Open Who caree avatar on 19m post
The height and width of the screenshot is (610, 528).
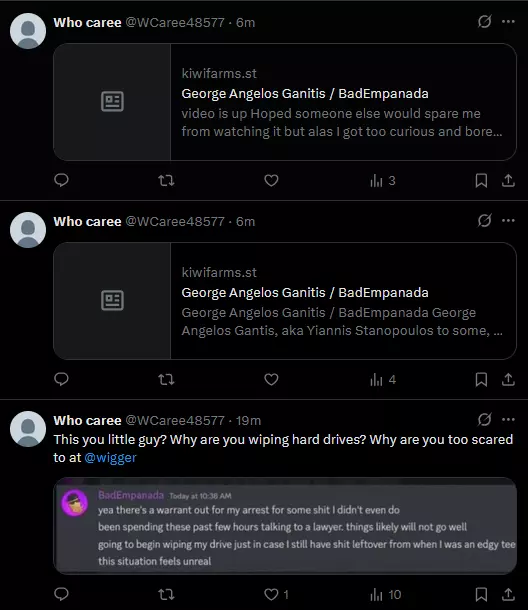[28, 429]
